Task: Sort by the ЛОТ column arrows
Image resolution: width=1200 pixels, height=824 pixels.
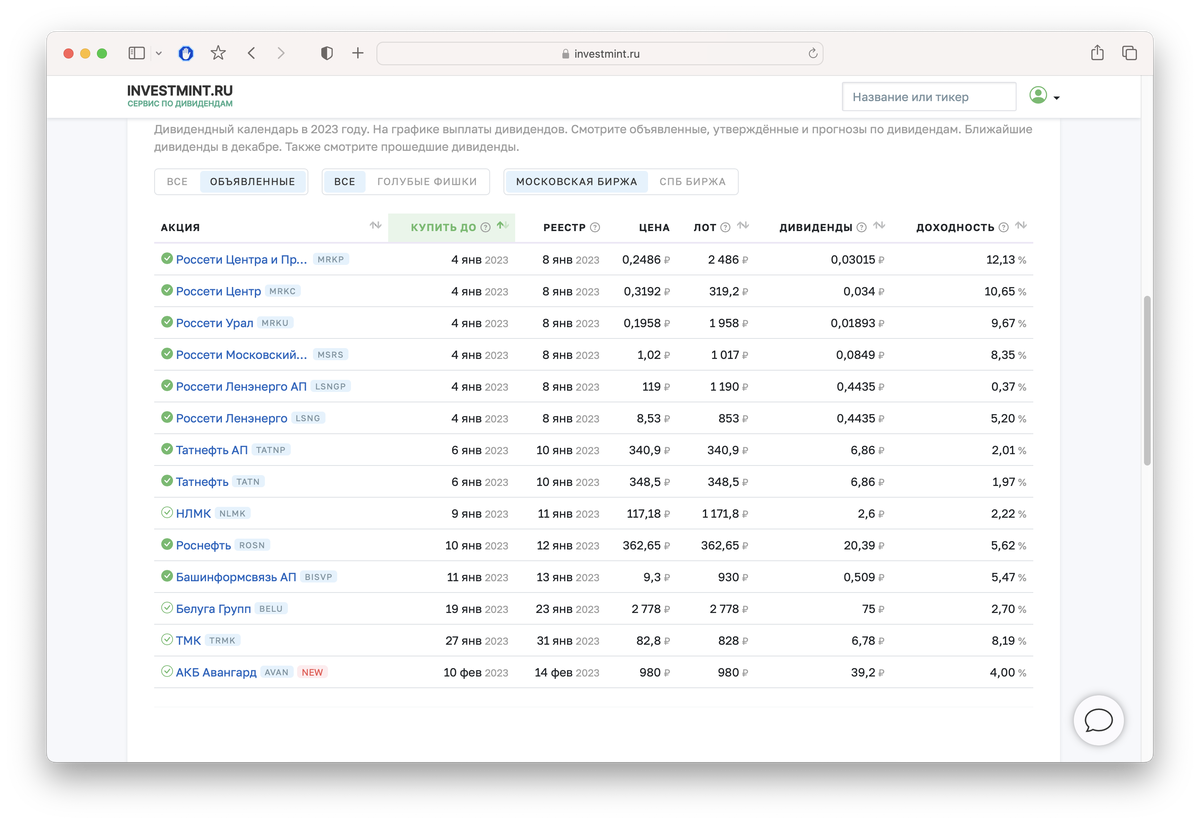Action: tap(743, 226)
